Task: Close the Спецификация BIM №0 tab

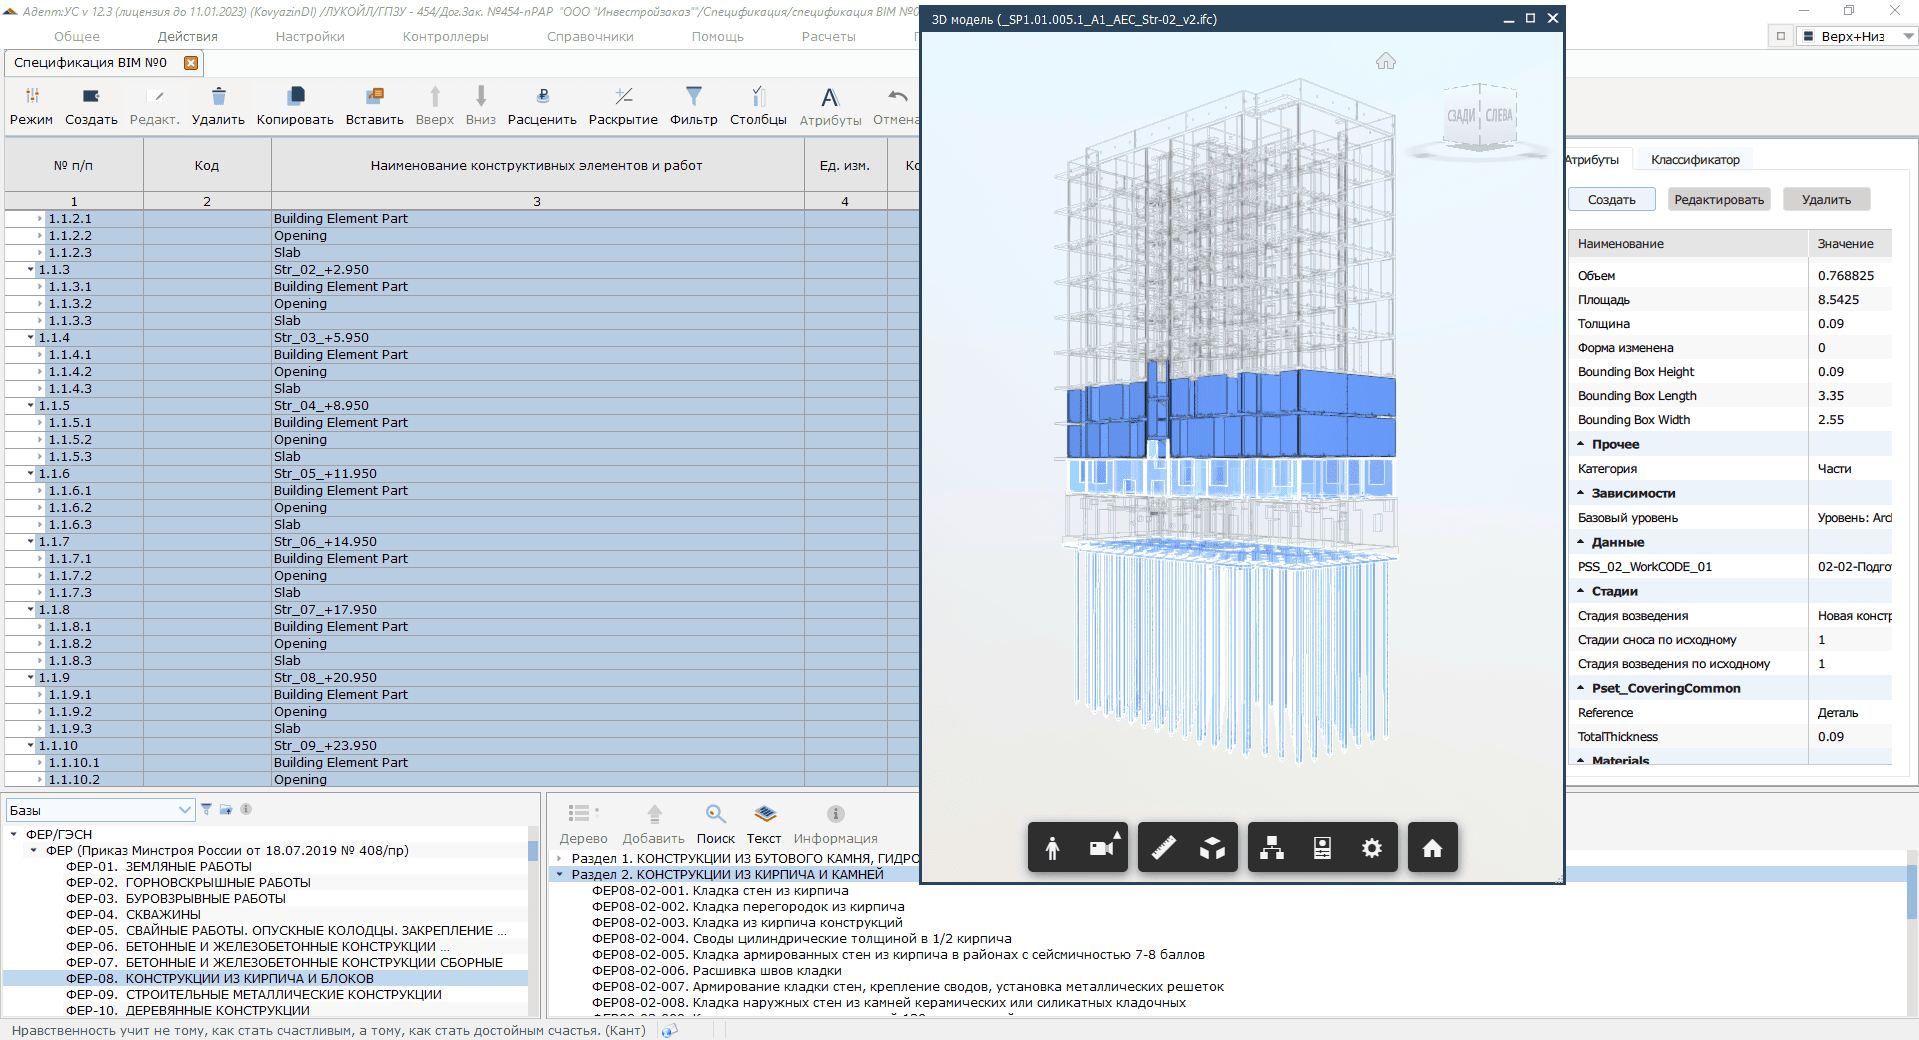Action: [191, 63]
